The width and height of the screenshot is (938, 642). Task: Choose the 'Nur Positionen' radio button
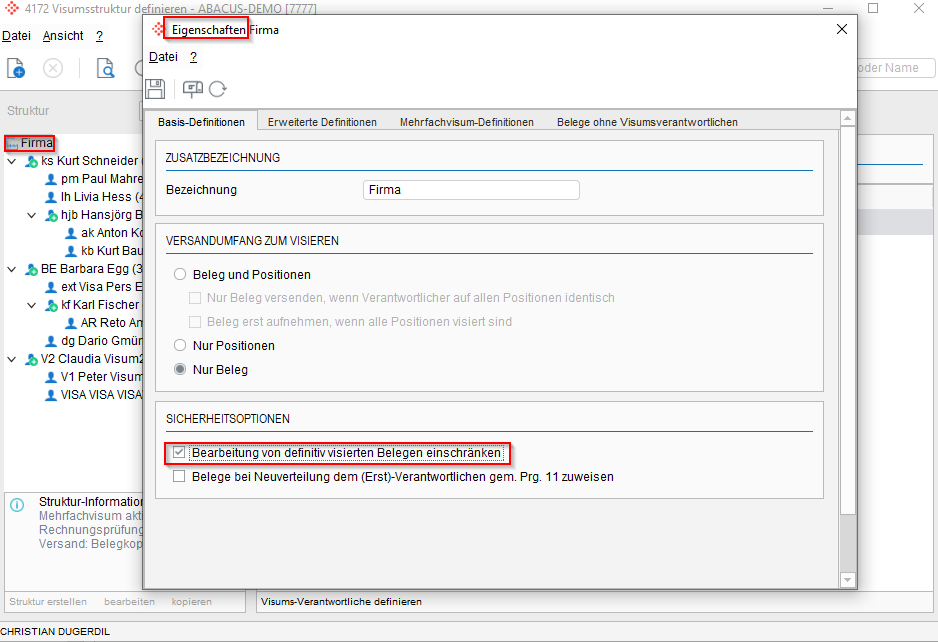(x=180, y=345)
